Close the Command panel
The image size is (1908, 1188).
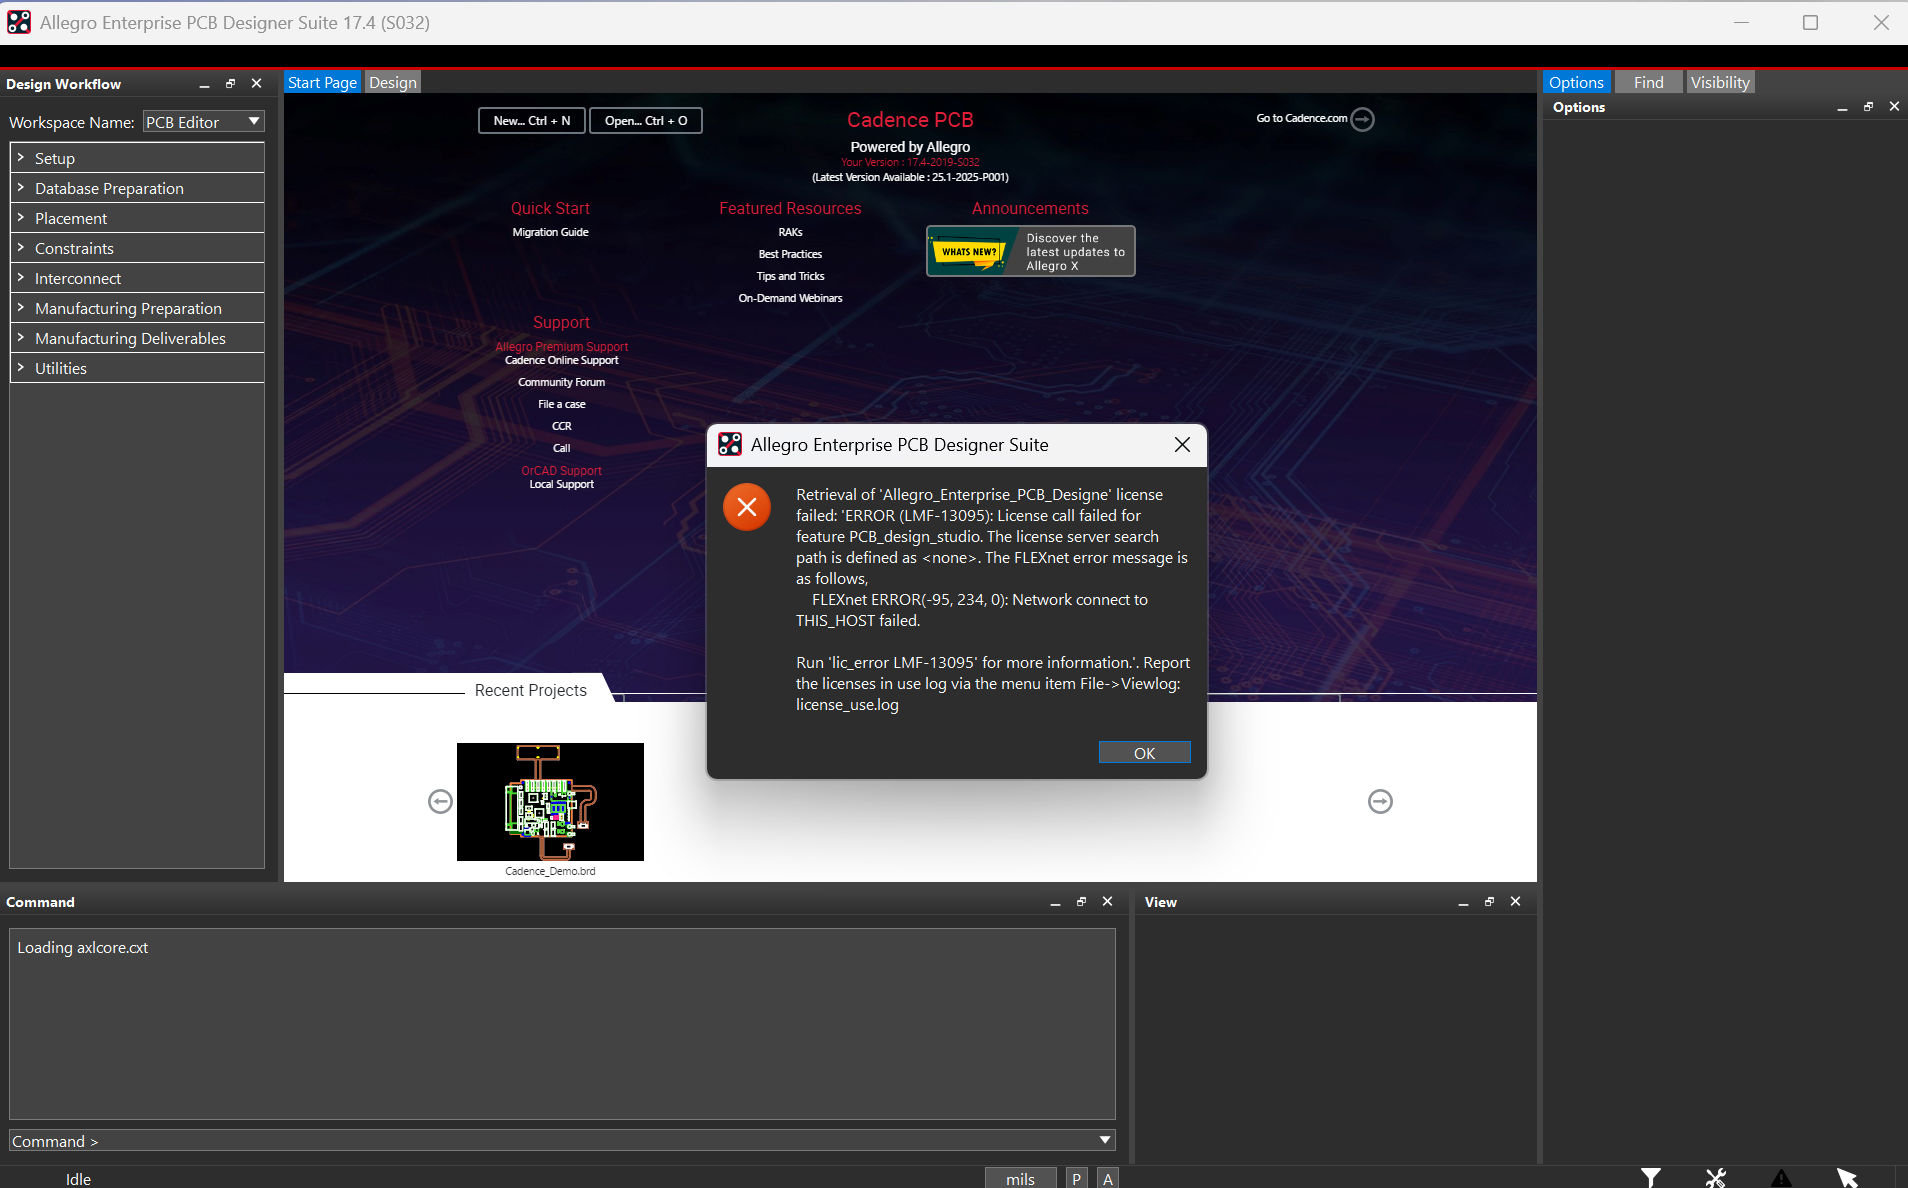tap(1107, 902)
